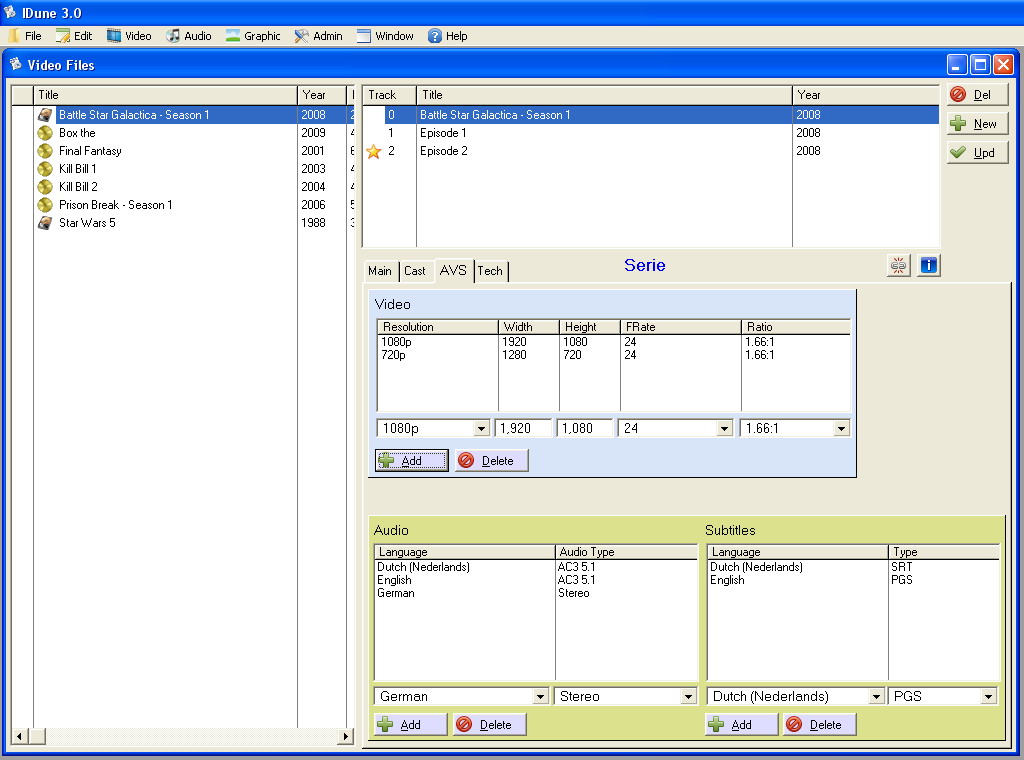Image resolution: width=1024 pixels, height=760 pixels.
Task: Open the Edit menu
Action: 74,36
